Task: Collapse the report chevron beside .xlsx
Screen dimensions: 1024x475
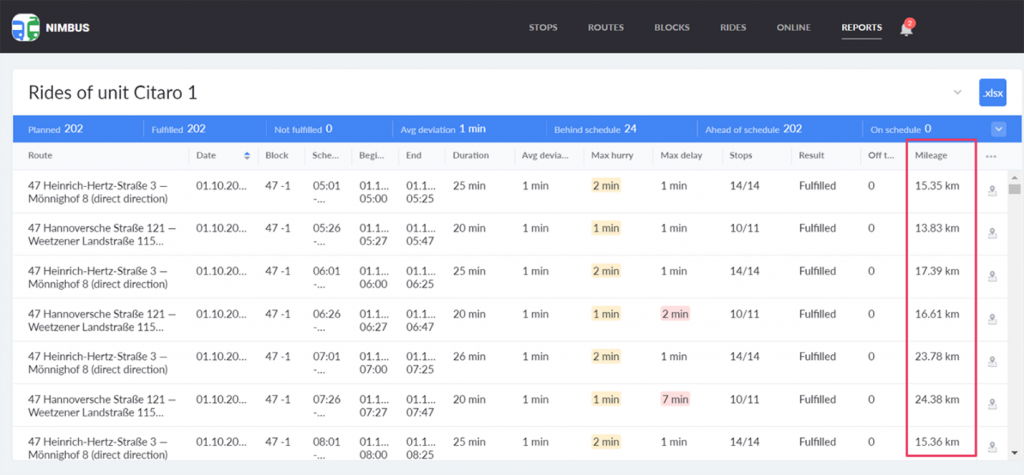Action: tap(957, 92)
